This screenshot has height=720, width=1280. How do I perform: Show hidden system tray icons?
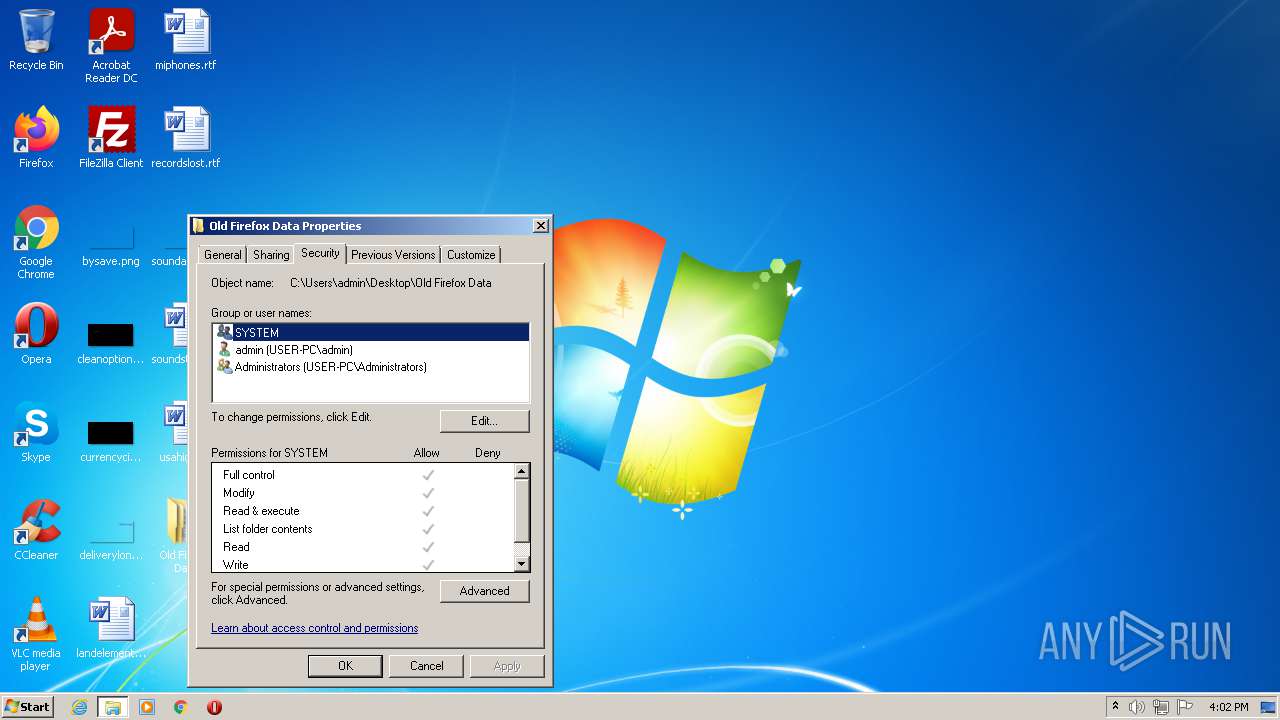(x=1115, y=707)
